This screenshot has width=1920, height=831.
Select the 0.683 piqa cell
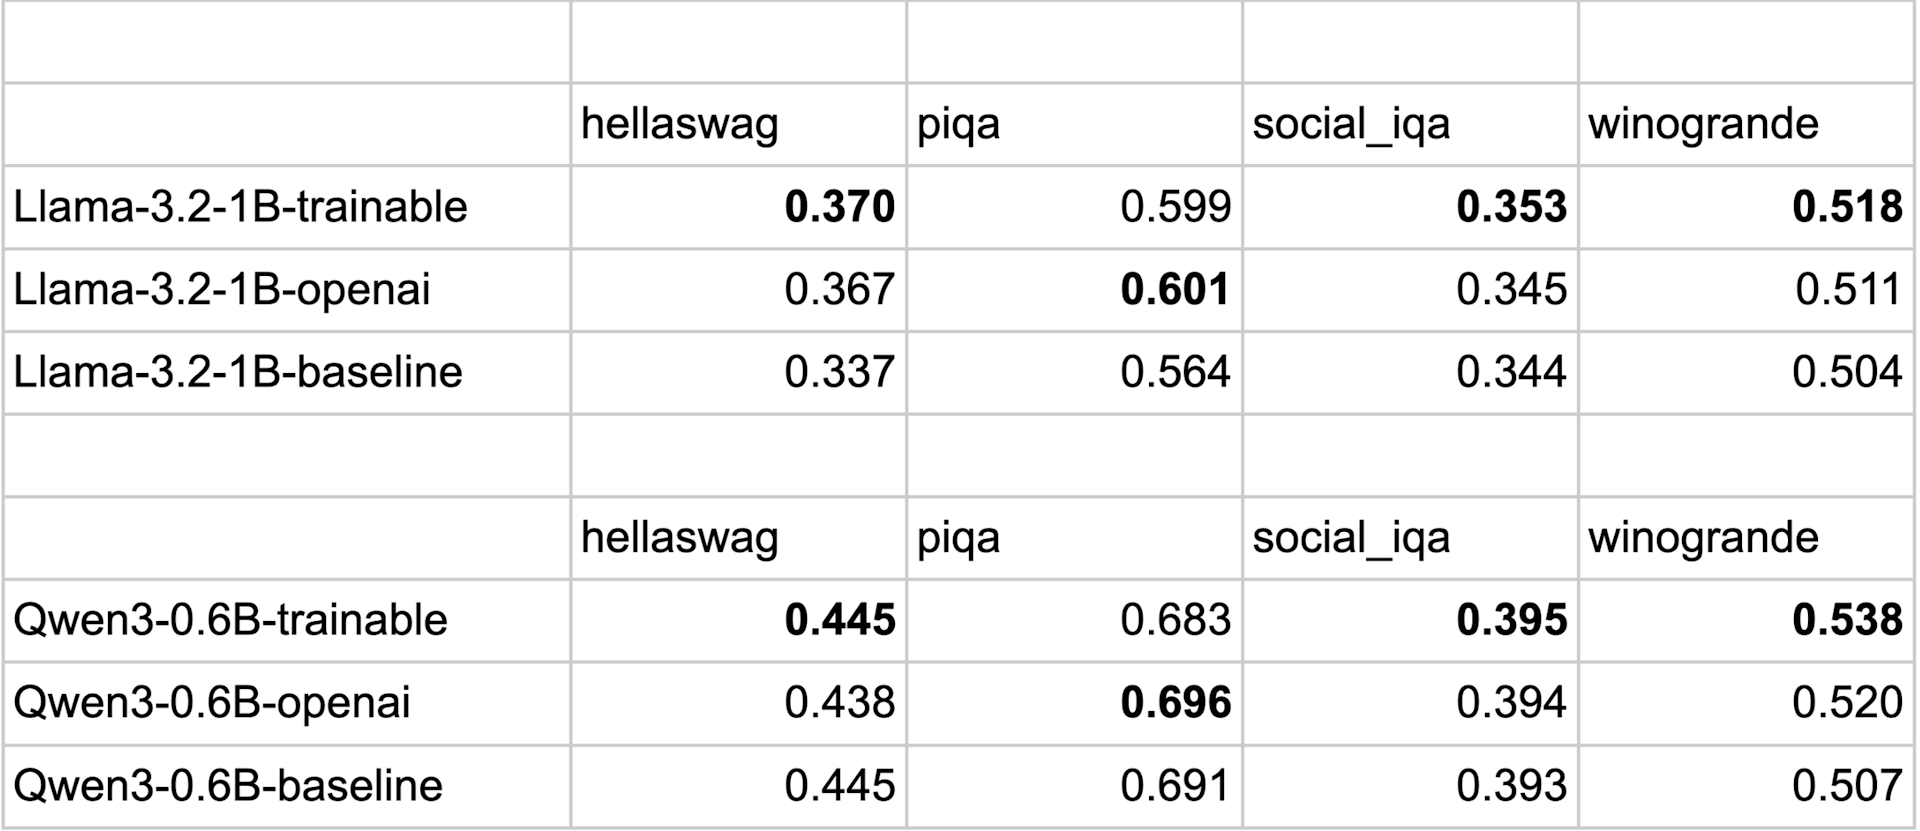tap(1175, 620)
